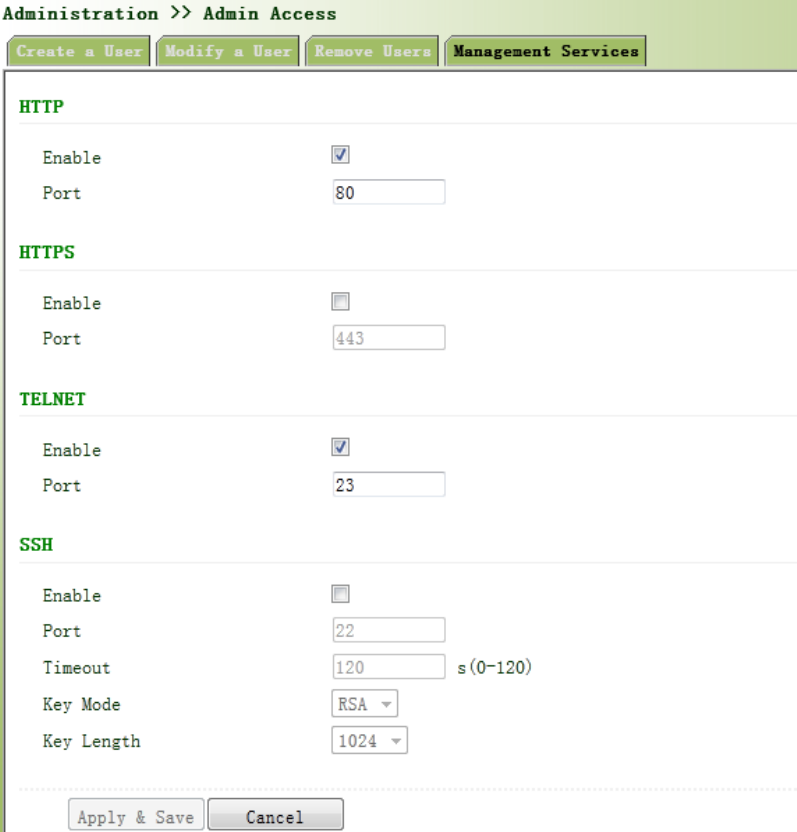The height and width of the screenshot is (832, 797).
Task: Click the Apply & Save button
Action: click(136, 816)
